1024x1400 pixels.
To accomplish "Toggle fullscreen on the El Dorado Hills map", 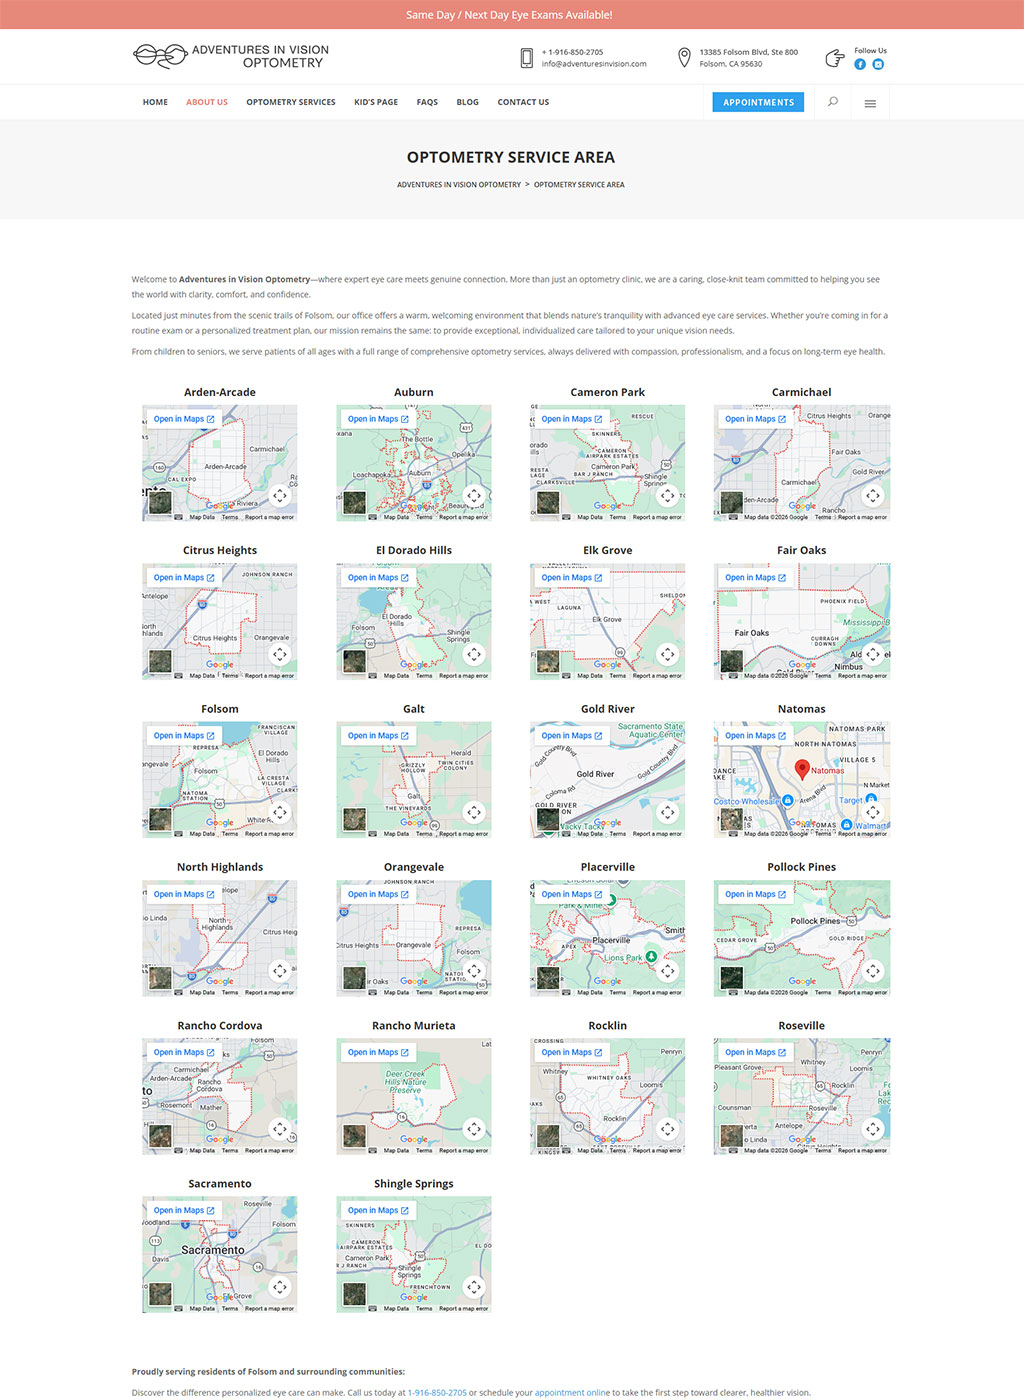I will click(x=474, y=654).
